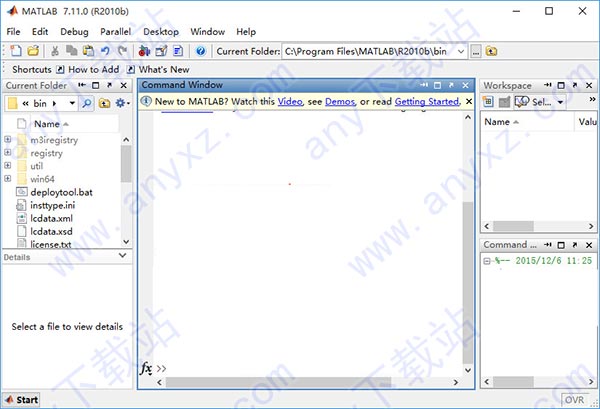Open GUIDE toolbar icon

tap(161, 51)
